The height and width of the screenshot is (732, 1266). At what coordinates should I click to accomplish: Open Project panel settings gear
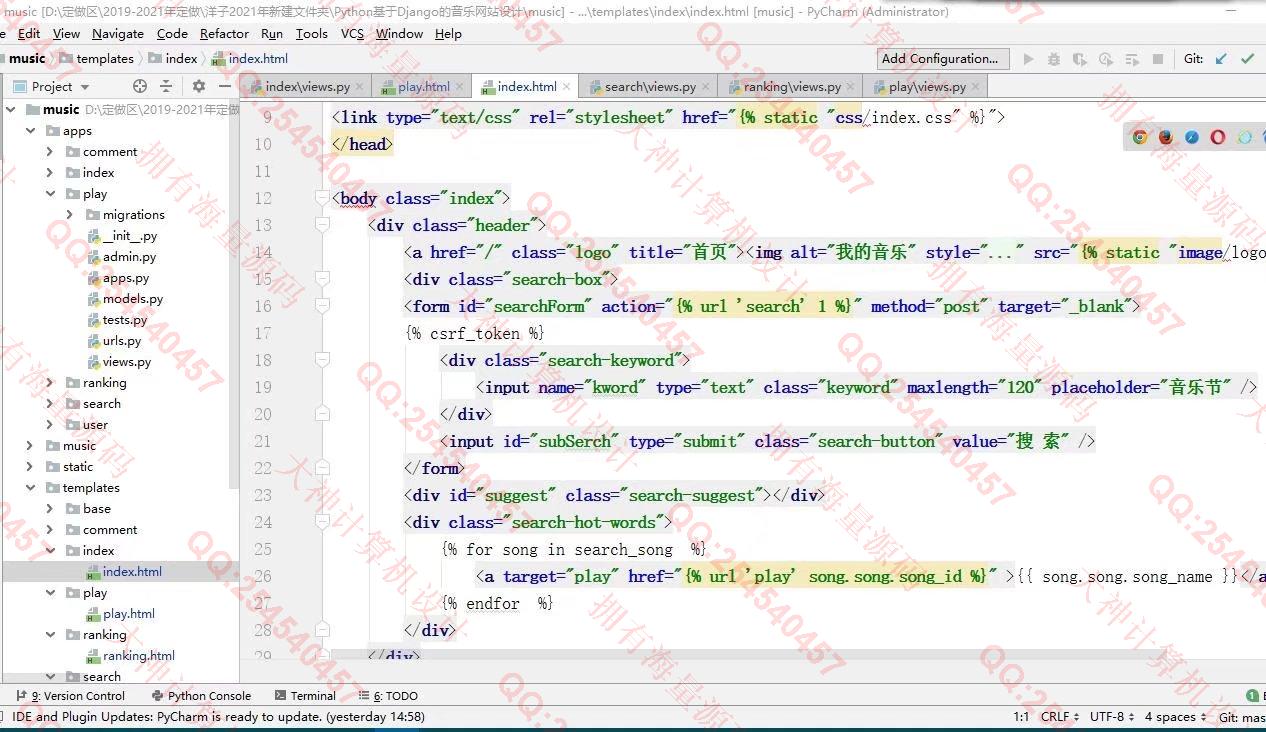click(x=198, y=86)
